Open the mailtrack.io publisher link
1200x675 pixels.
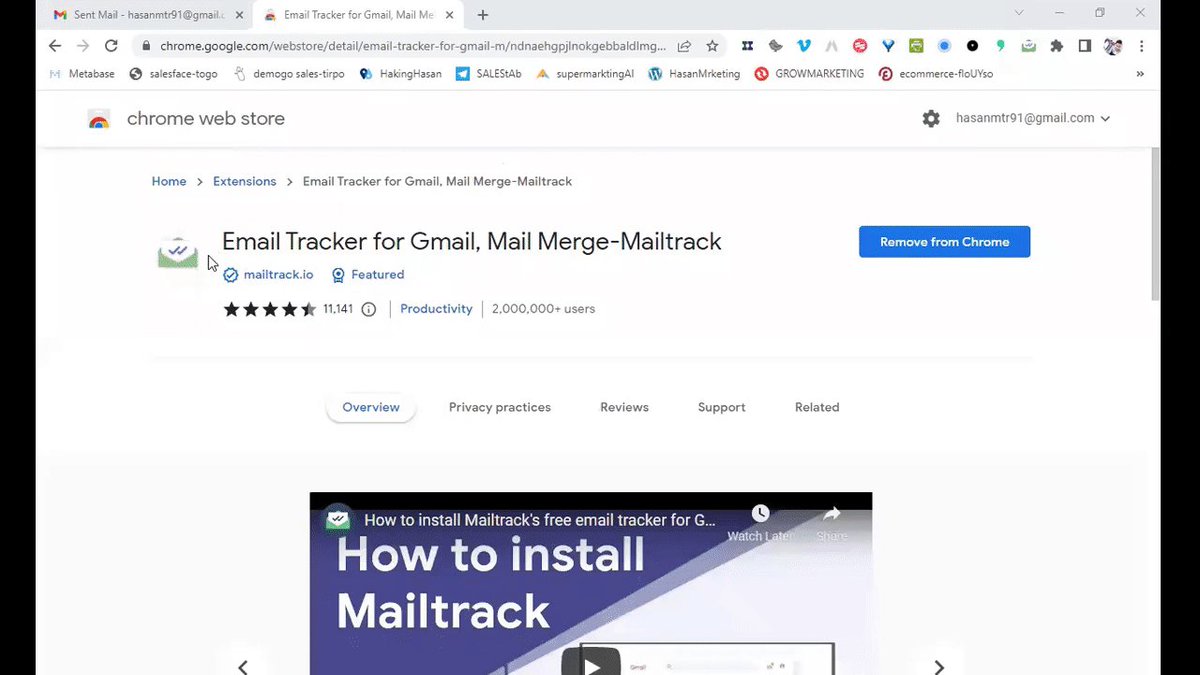tap(278, 274)
